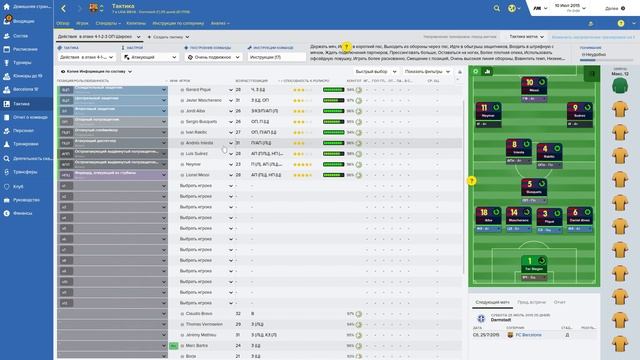Open the Club (Клуб) sidebar item

(18, 187)
